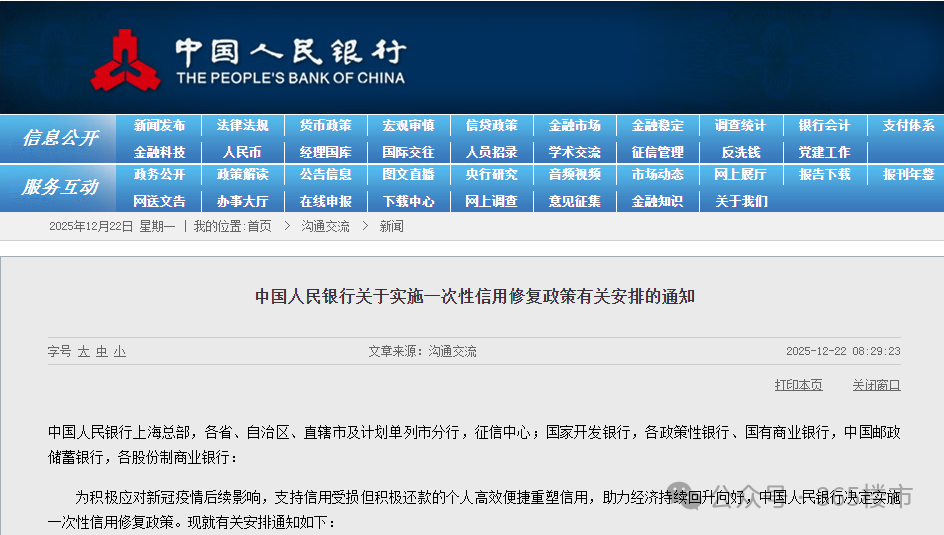Click 关闭窗口 to close window

pos(876,385)
